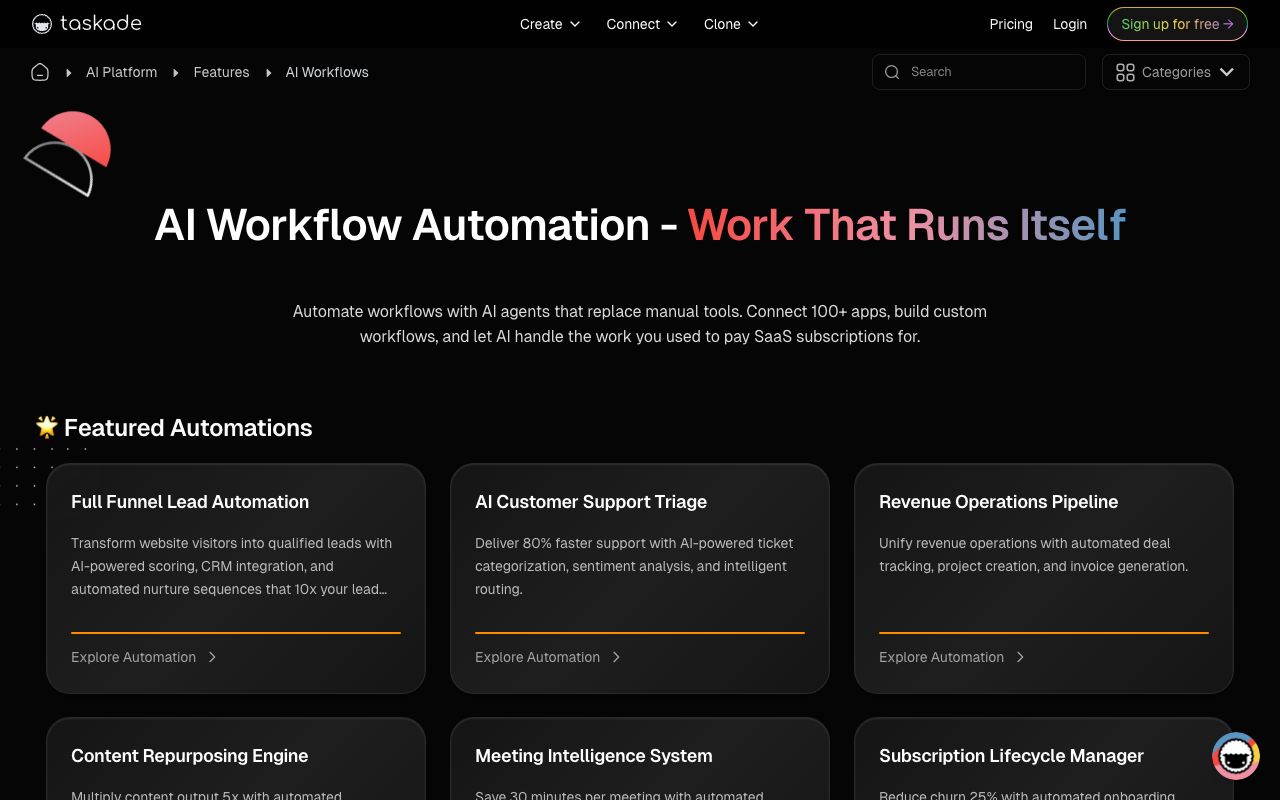Open the Clone dropdown
The width and height of the screenshot is (1280, 800).
click(x=730, y=24)
